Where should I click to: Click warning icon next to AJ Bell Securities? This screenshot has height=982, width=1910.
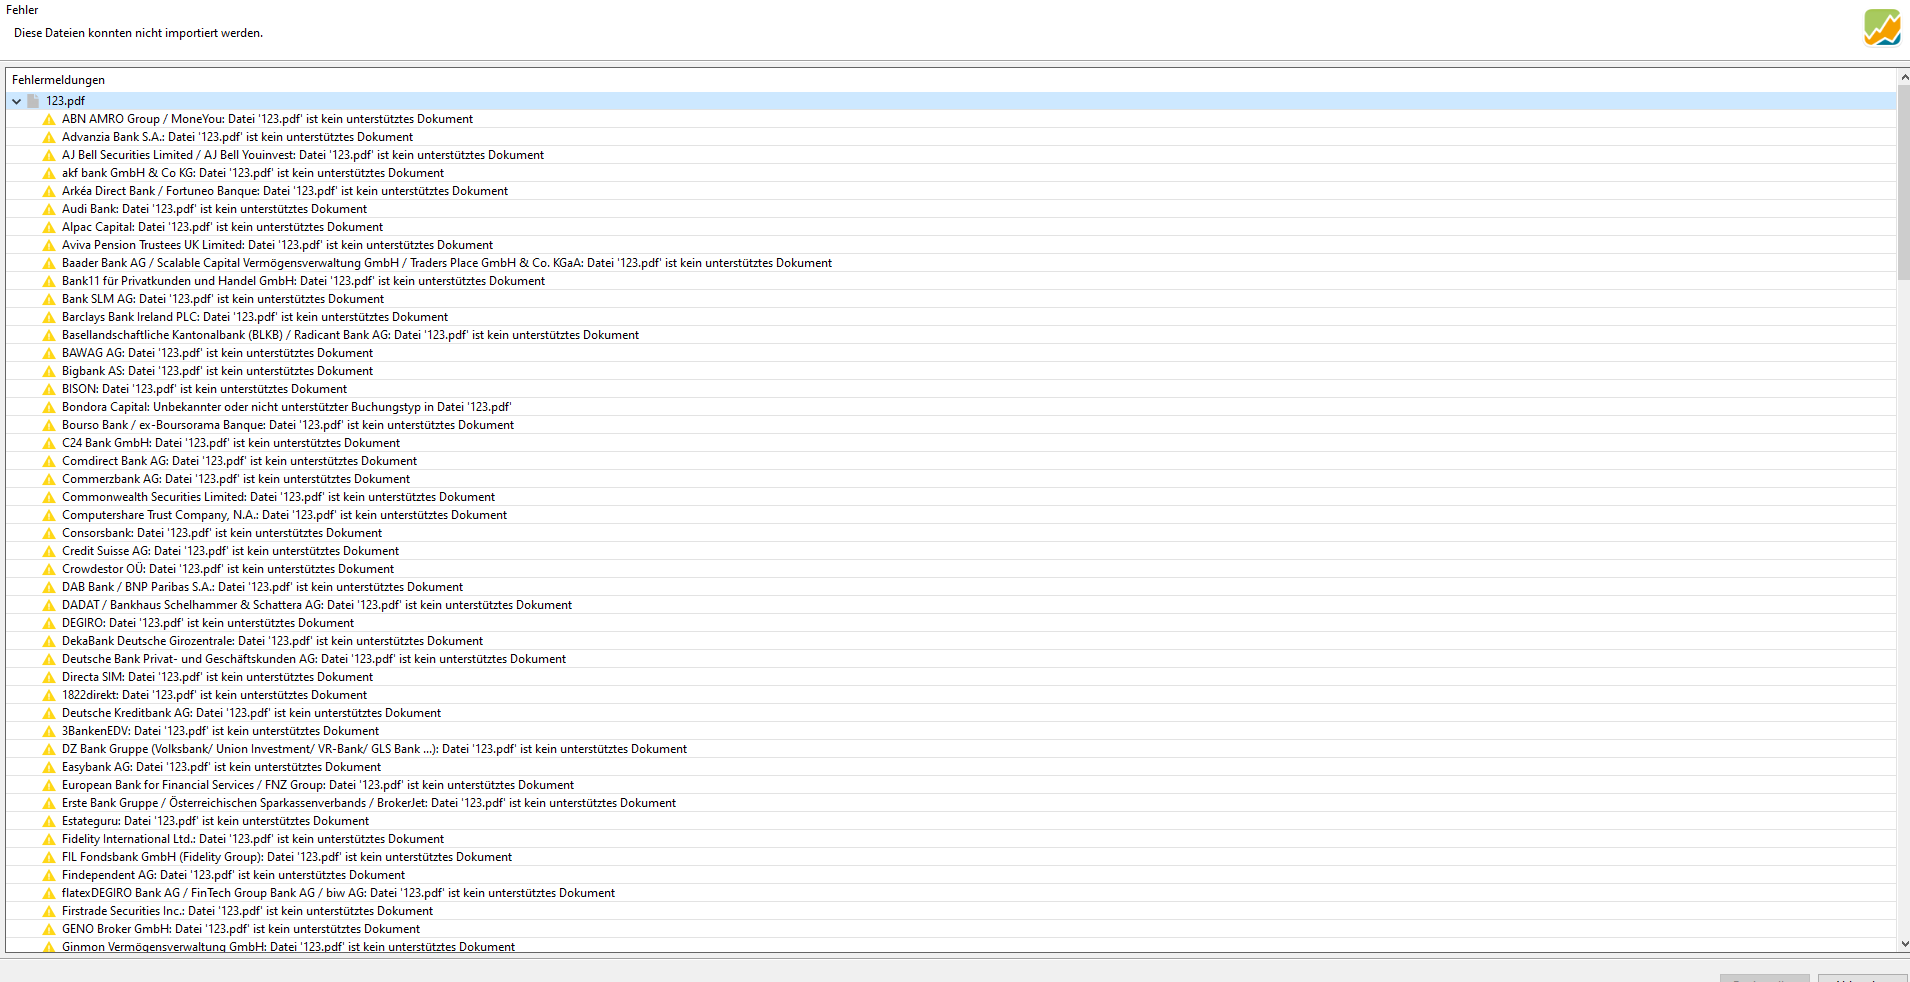coord(49,155)
